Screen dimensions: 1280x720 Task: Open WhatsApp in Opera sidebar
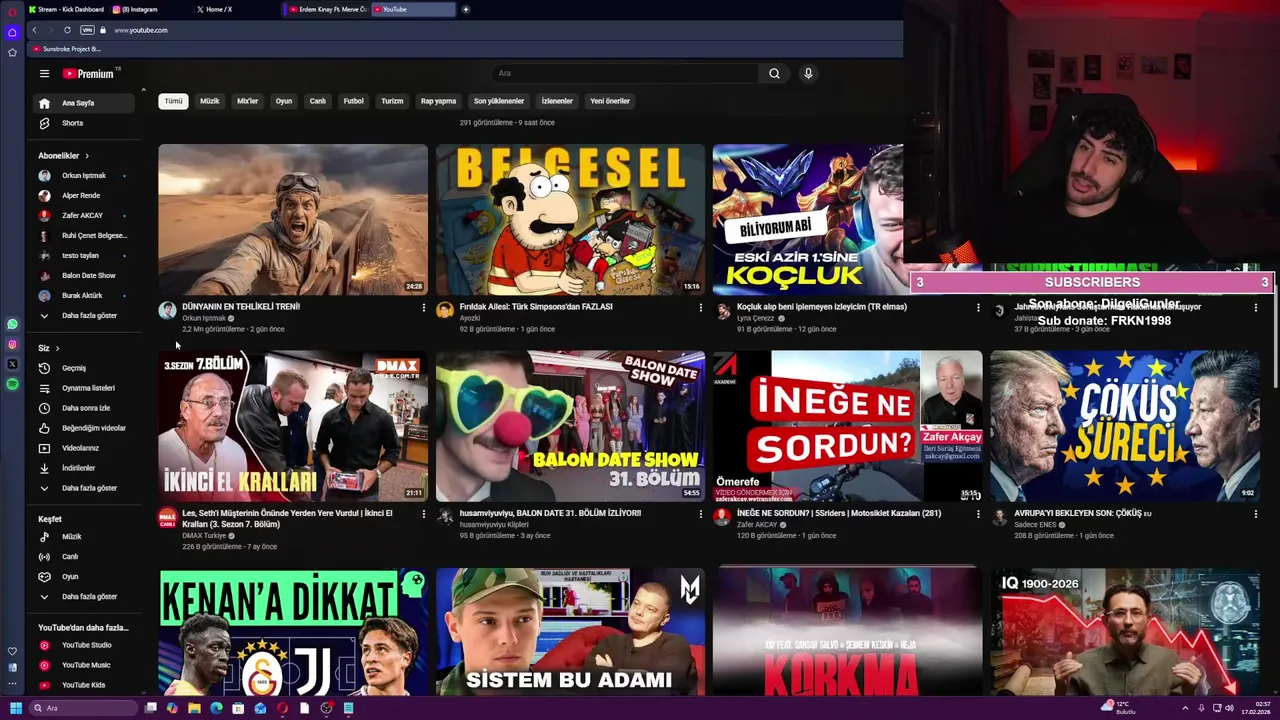click(12, 324)
